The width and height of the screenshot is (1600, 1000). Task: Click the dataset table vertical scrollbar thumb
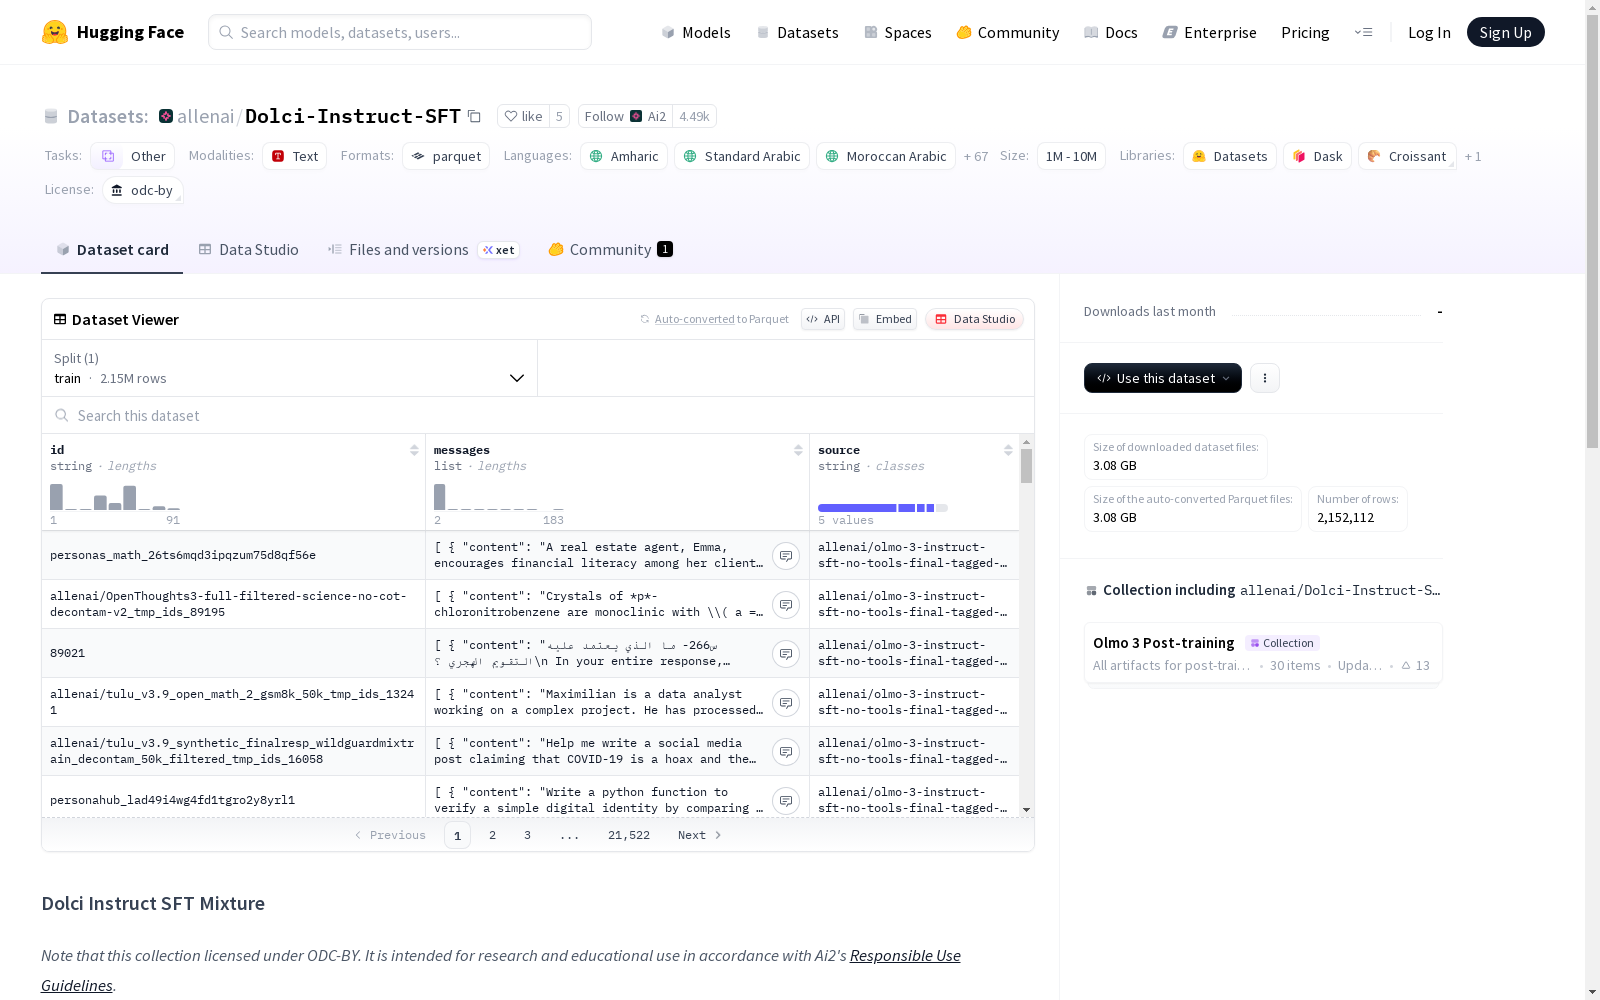click(x=1026, y=466)
